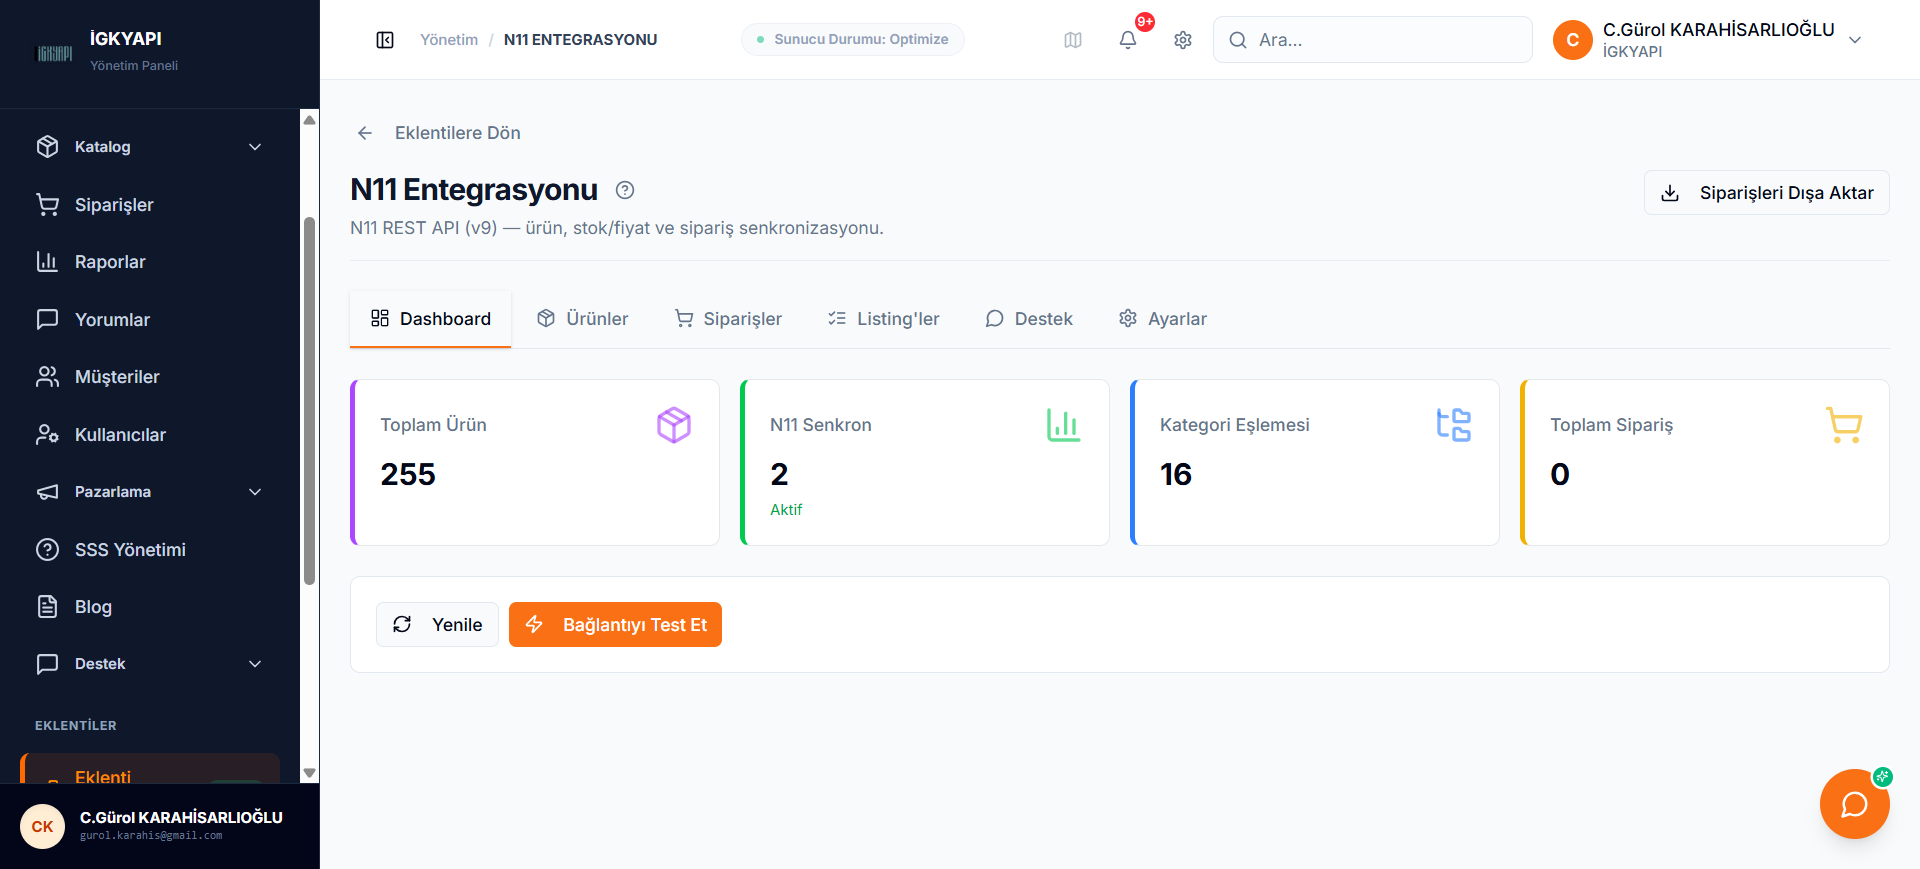1920x869 pixels.
Task: Switch to the Ürünler tab
Action: tap(582, 319)
